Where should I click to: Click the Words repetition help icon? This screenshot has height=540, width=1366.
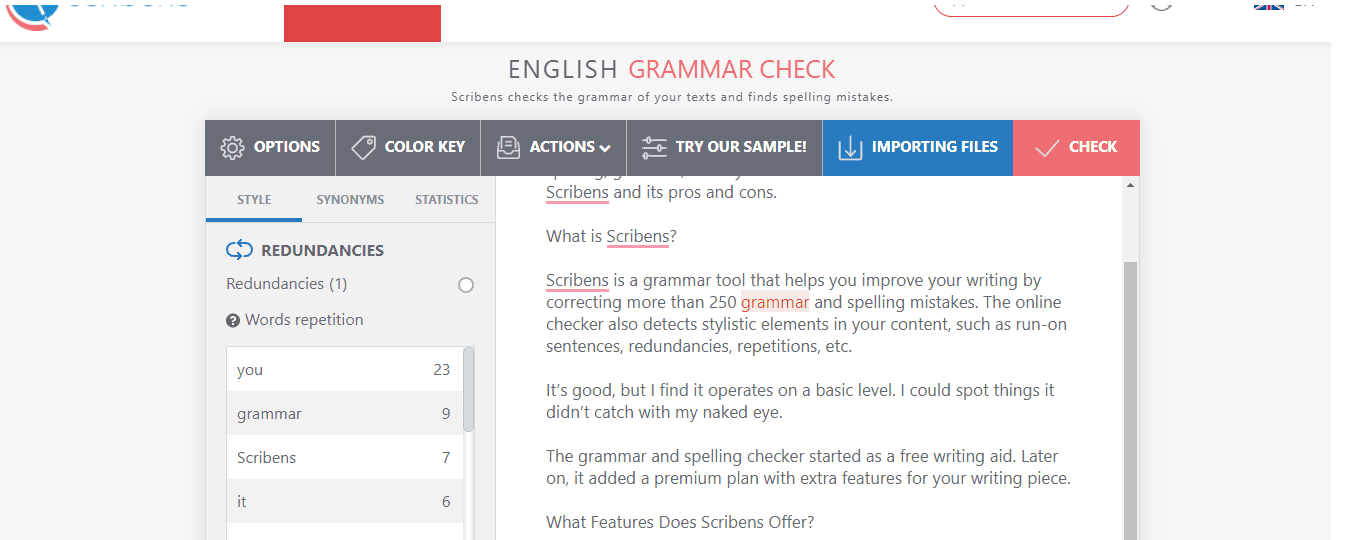pyautogui.click(x=233, y=321)
